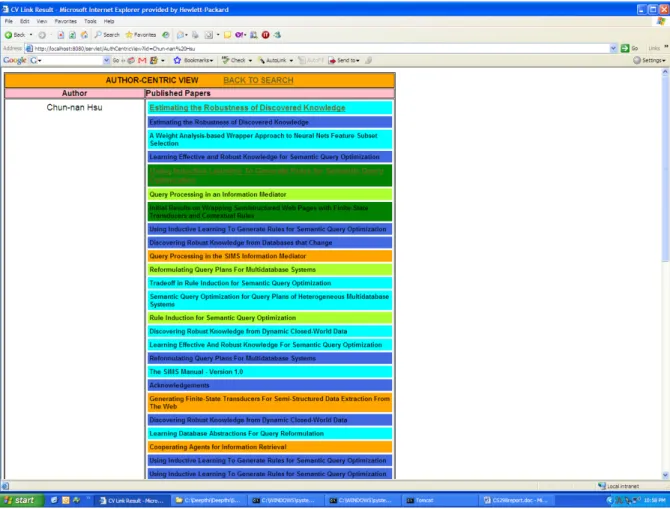
Task: Click the highlighter icon on Google toolbar
Action: 368,61
